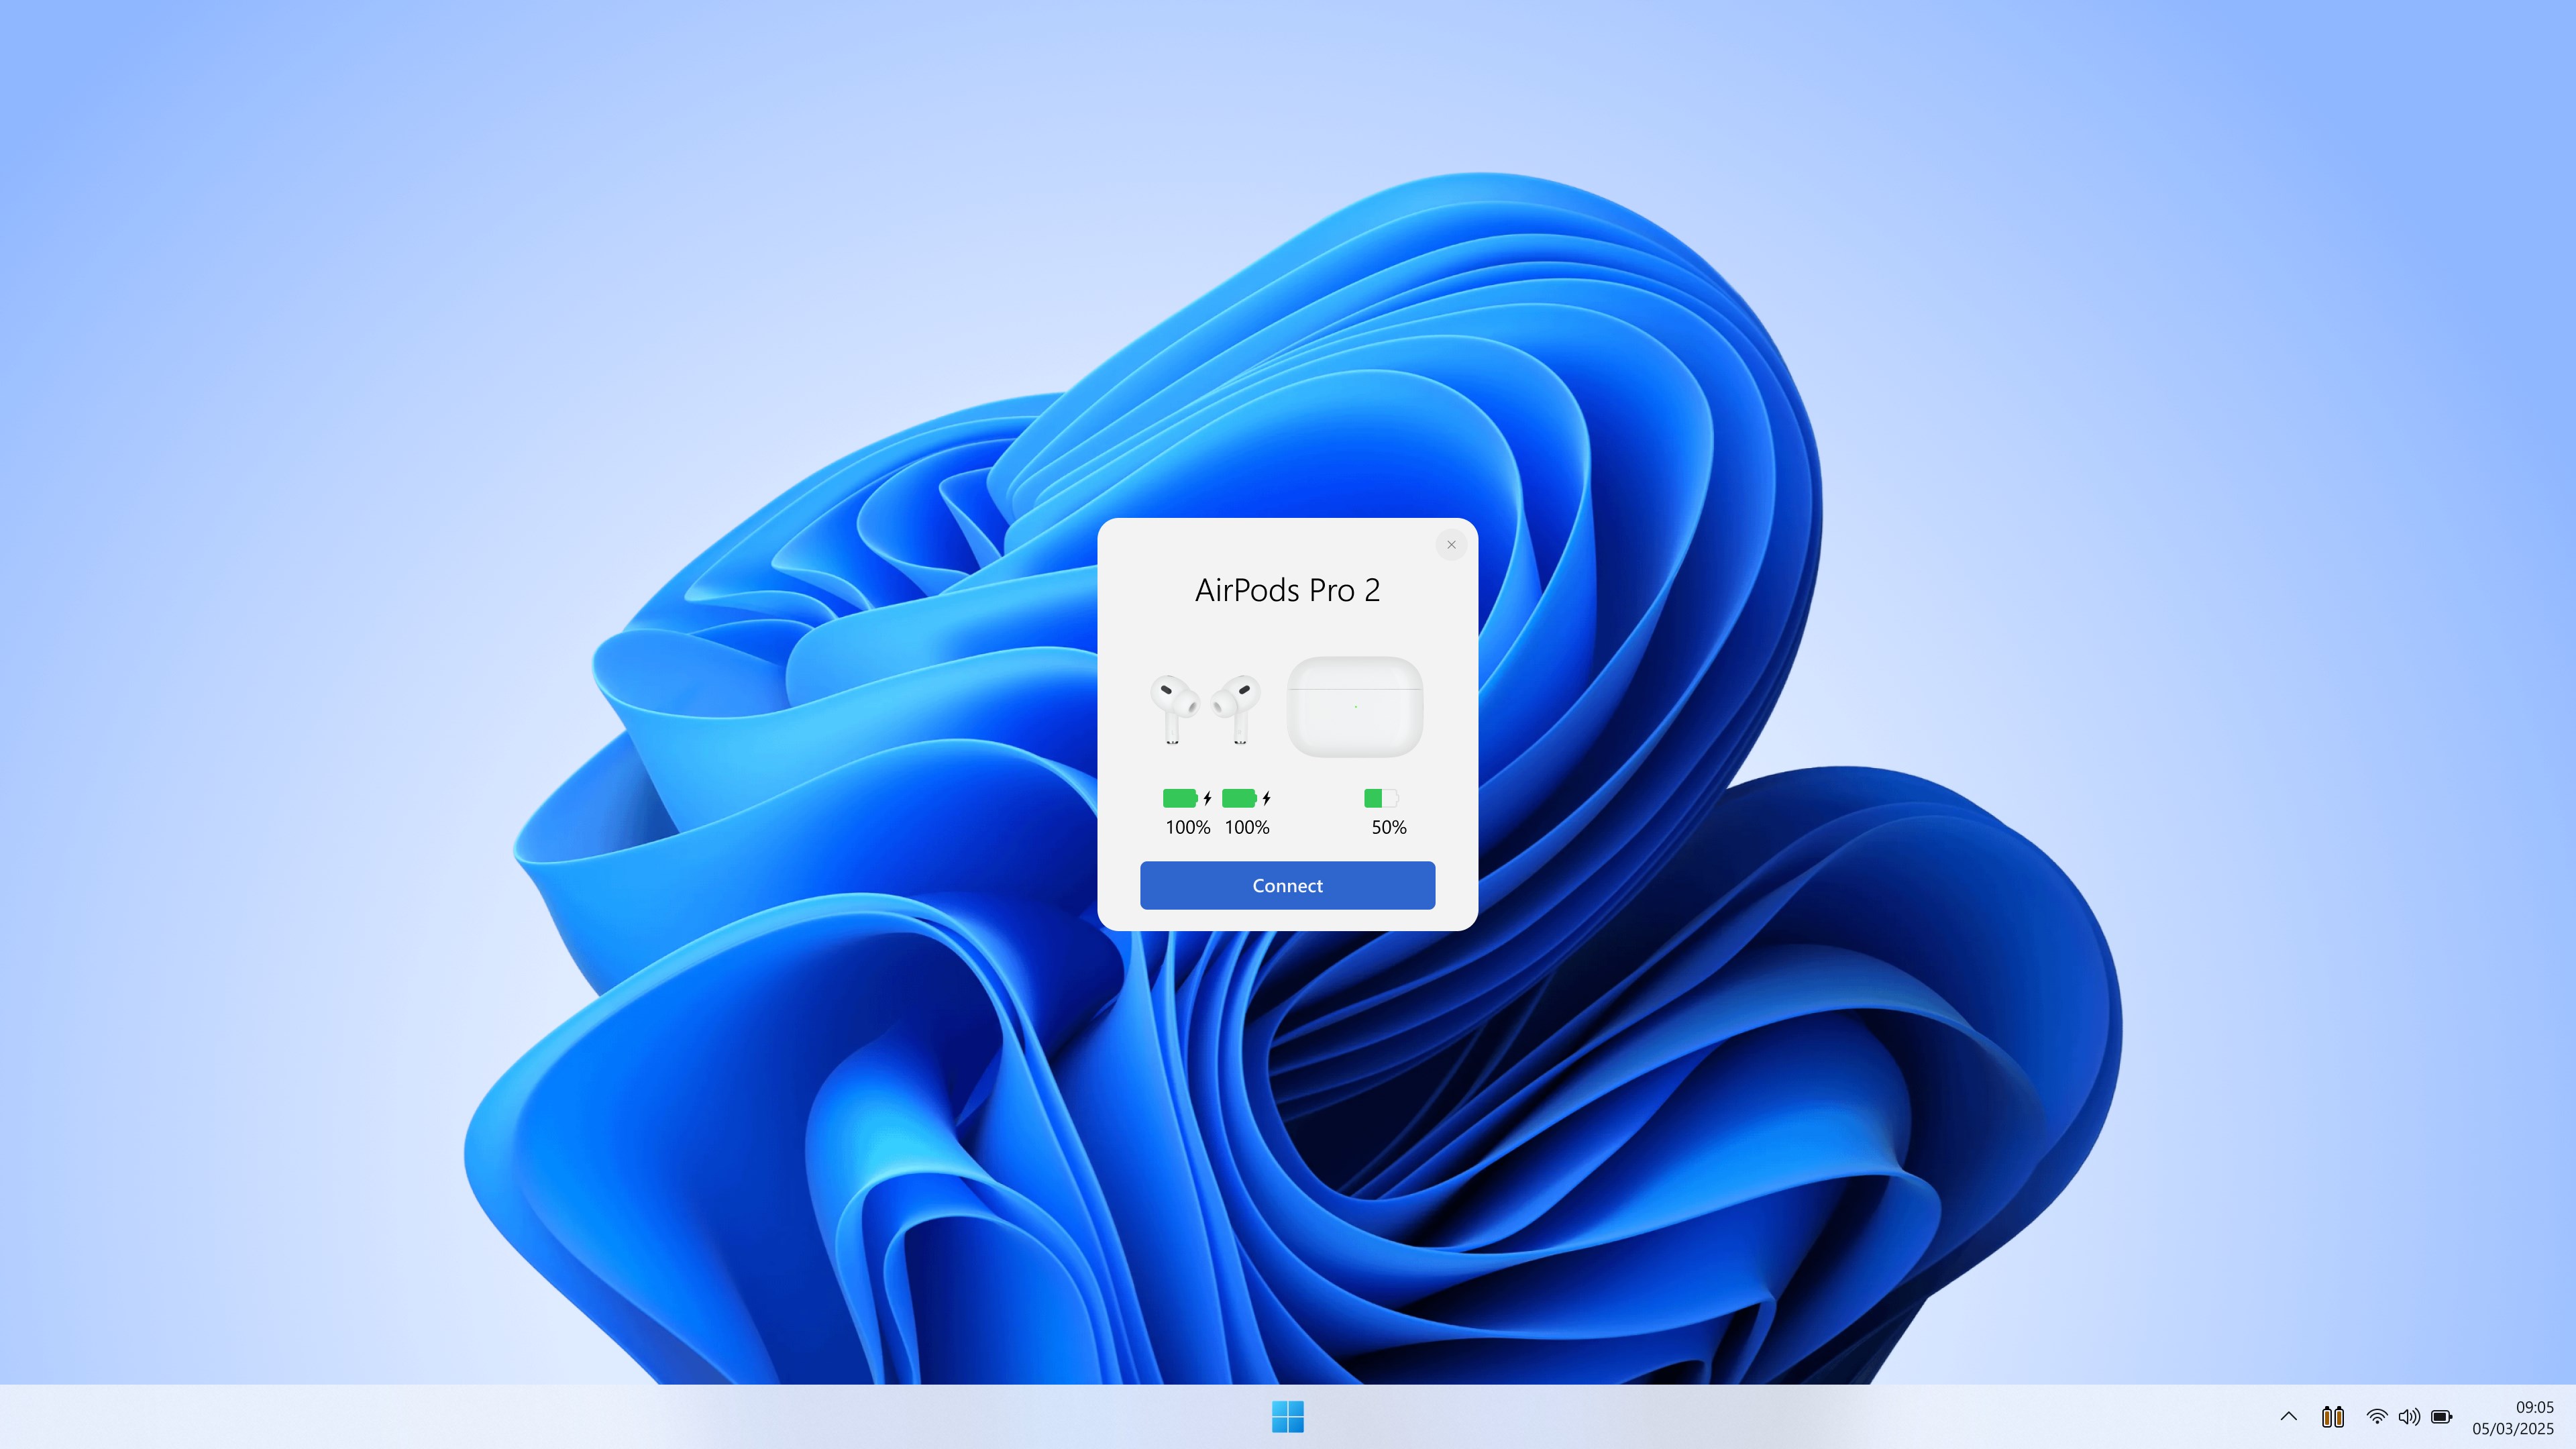Click the case's half-full battery gauge

[1380, 798]
